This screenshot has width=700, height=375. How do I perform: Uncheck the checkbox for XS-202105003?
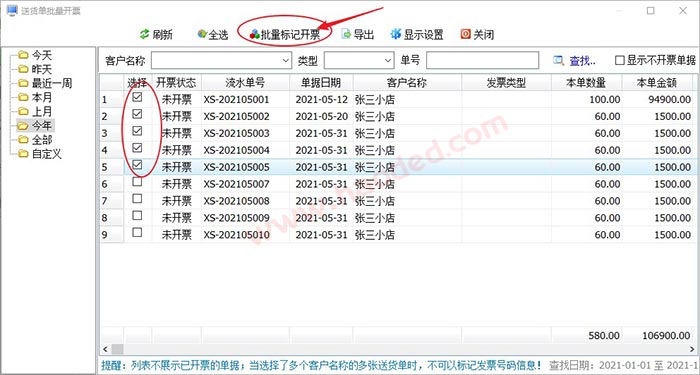[x=138, y=131]
